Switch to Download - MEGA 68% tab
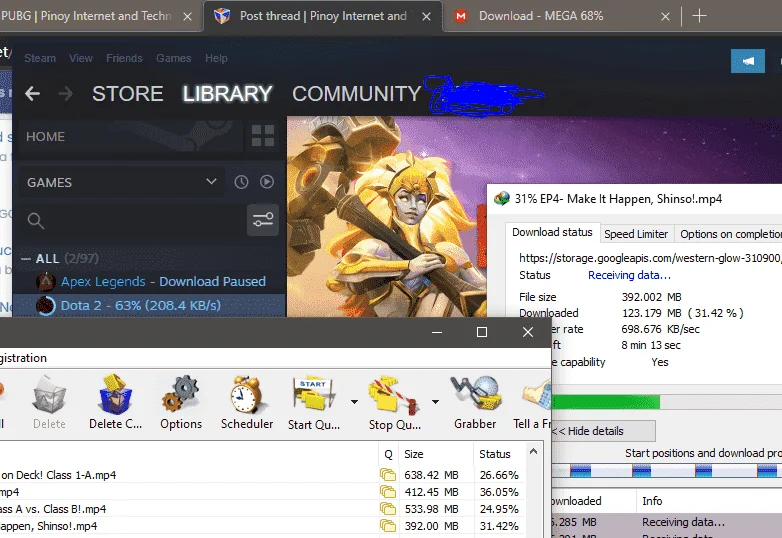Image resolution: width=782 pixels, height=538 pixels. click(x=541, y=16)
